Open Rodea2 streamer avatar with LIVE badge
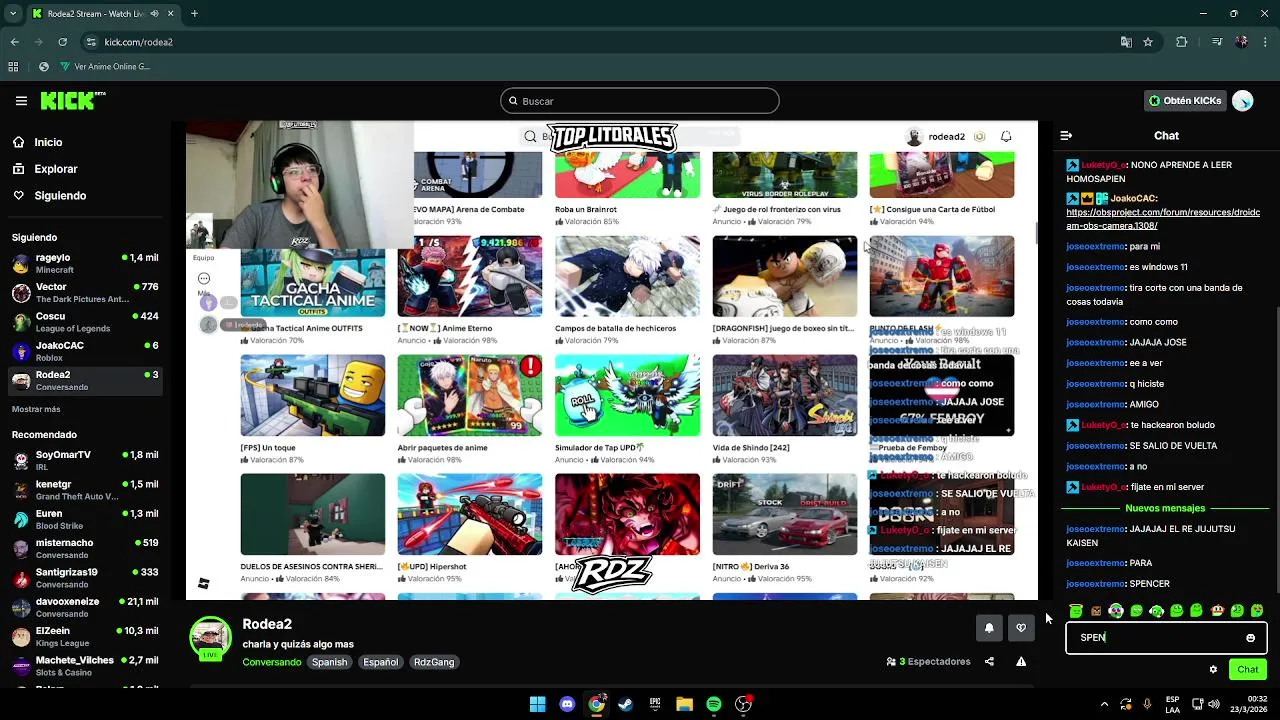 click(210, 640)
